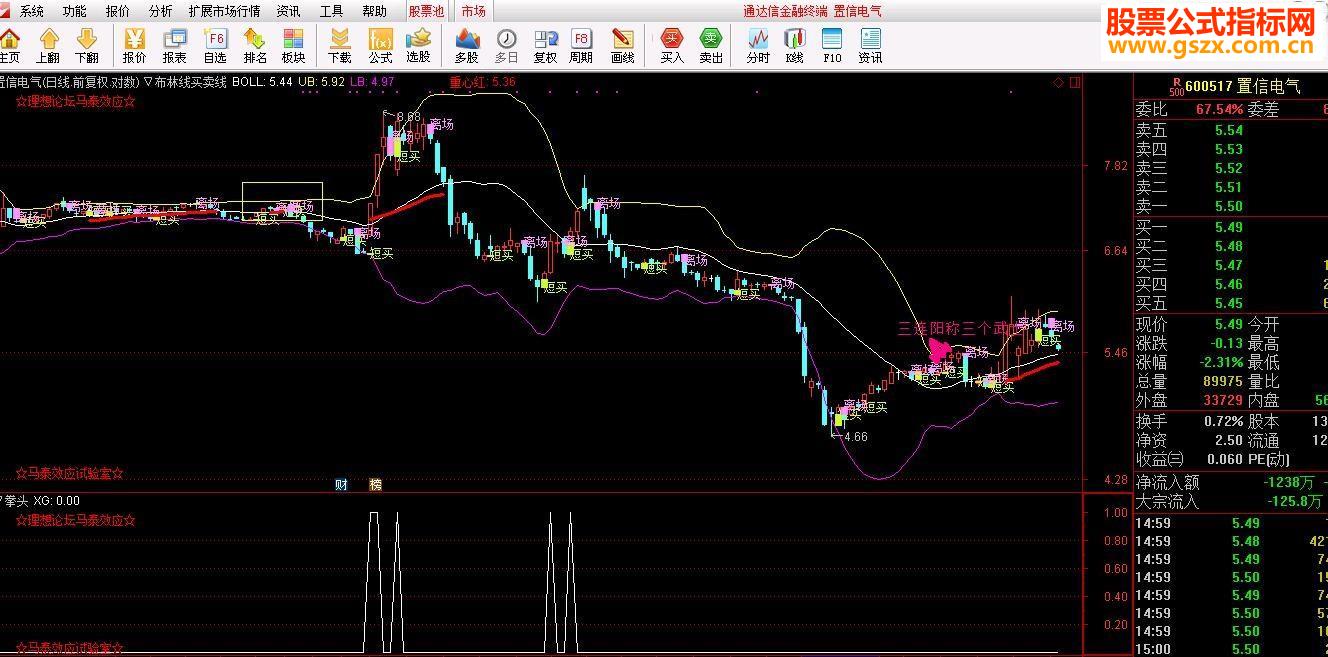Open the 系统 menu

(x=32, y=11)
